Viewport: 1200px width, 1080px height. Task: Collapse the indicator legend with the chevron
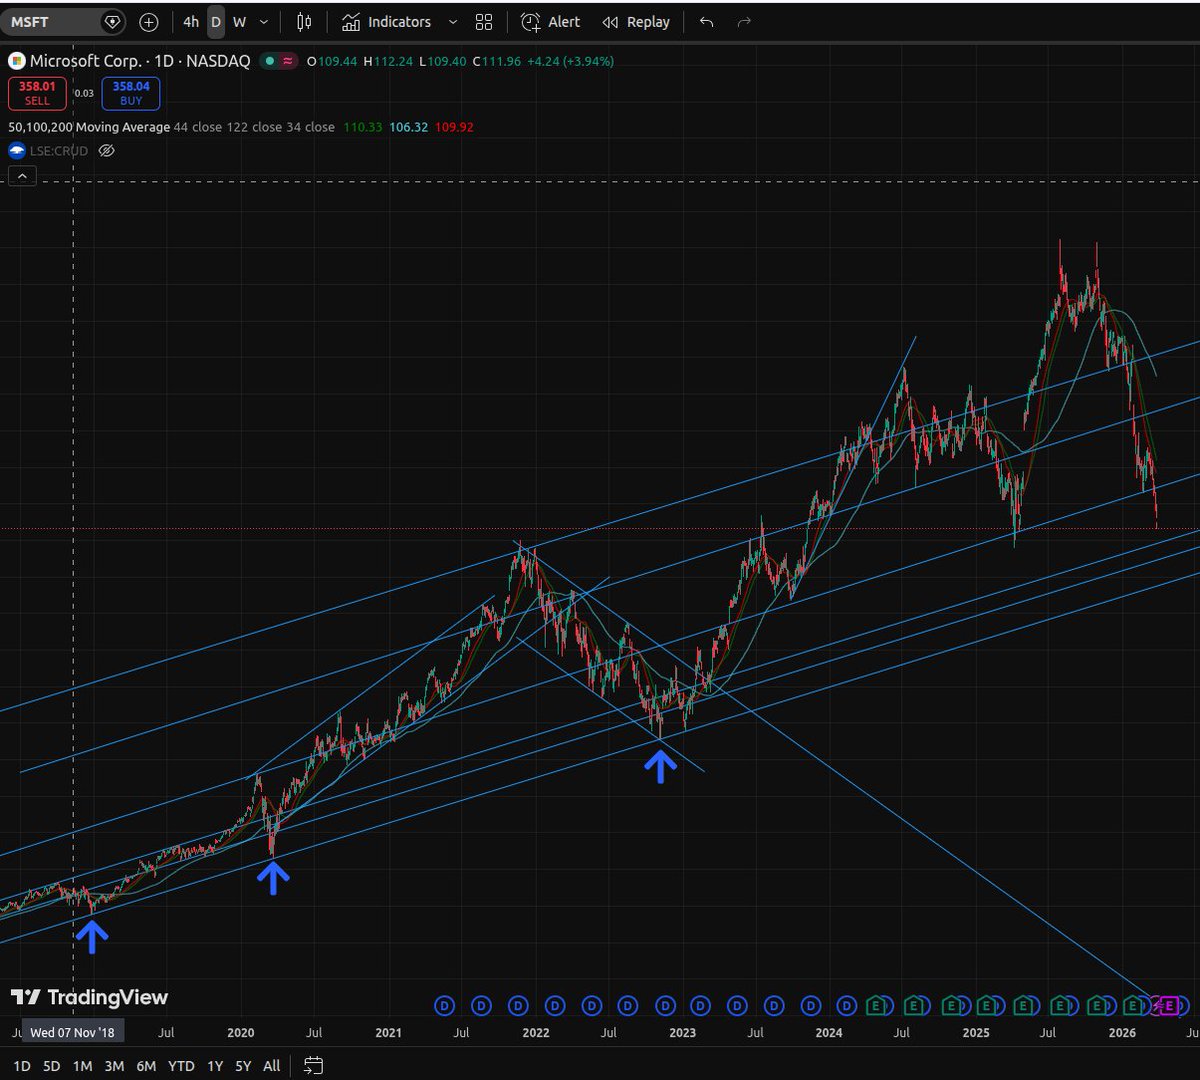[x=22, y=176]
